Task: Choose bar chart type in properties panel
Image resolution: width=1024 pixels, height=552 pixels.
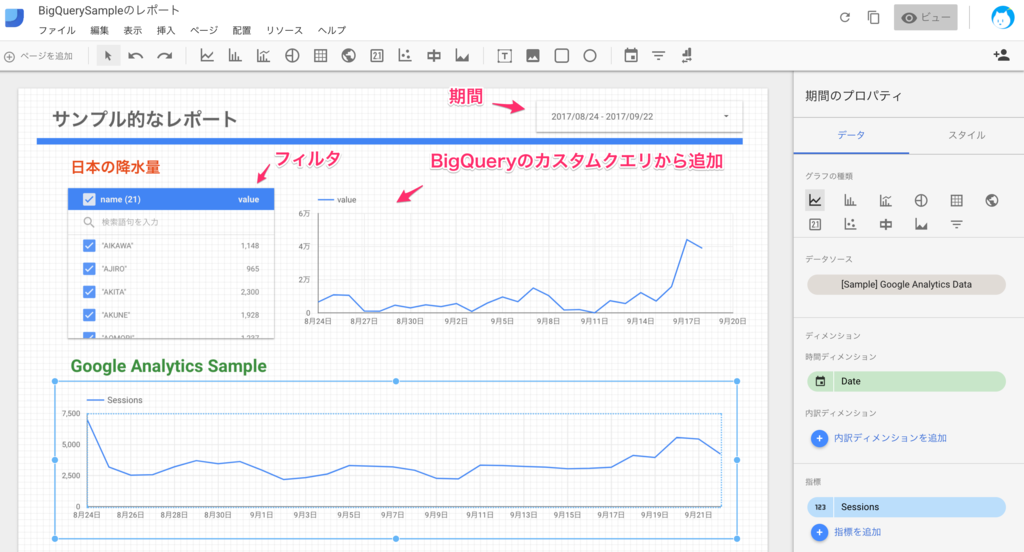Action: pos(850,200)
